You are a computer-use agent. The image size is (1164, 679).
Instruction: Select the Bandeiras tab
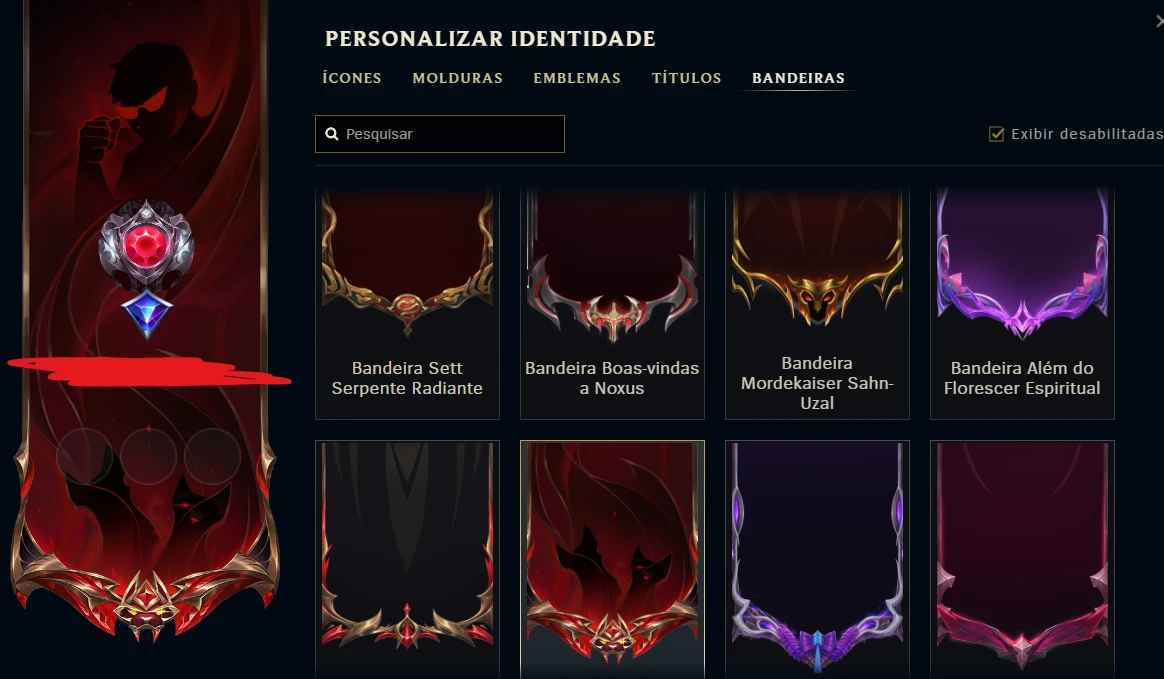point(798,78)
